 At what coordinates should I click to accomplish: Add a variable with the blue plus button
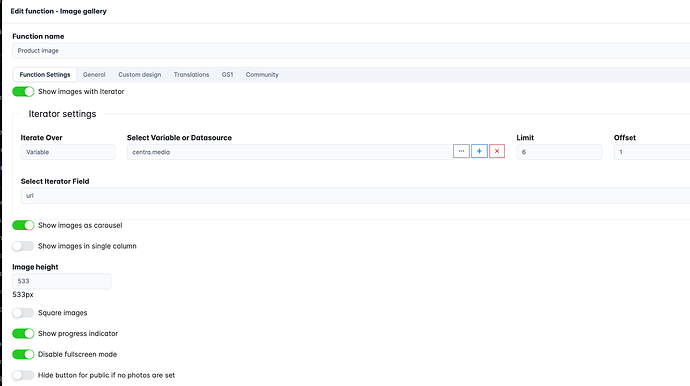[x=479, y=151]
